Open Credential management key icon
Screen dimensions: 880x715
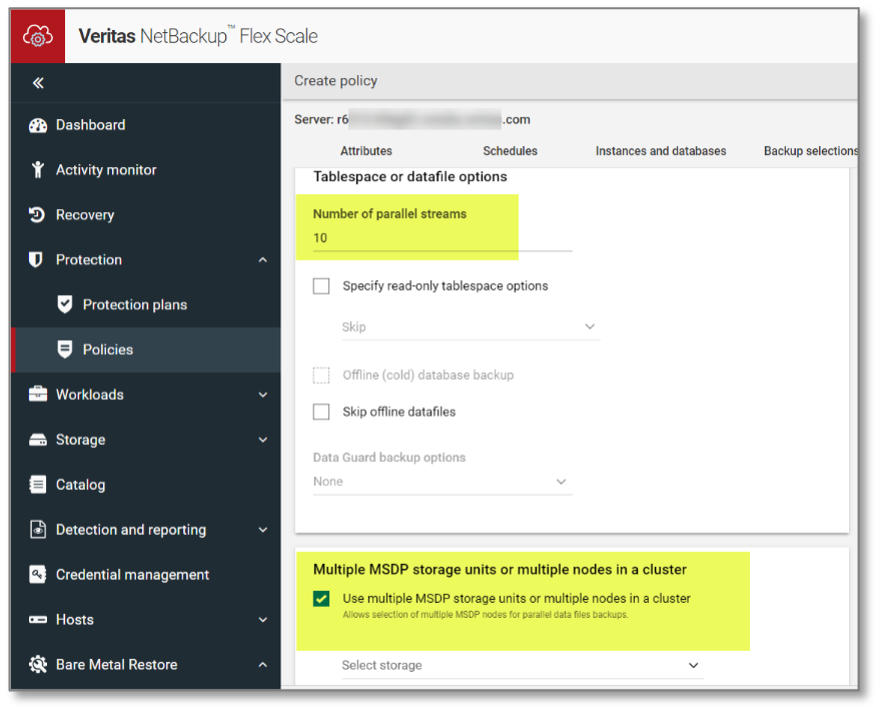(38, 575)
